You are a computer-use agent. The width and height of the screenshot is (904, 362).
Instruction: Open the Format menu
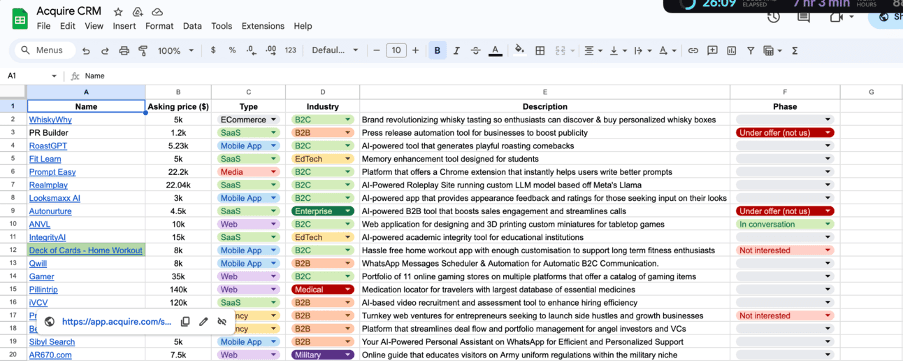pos(159,26)
